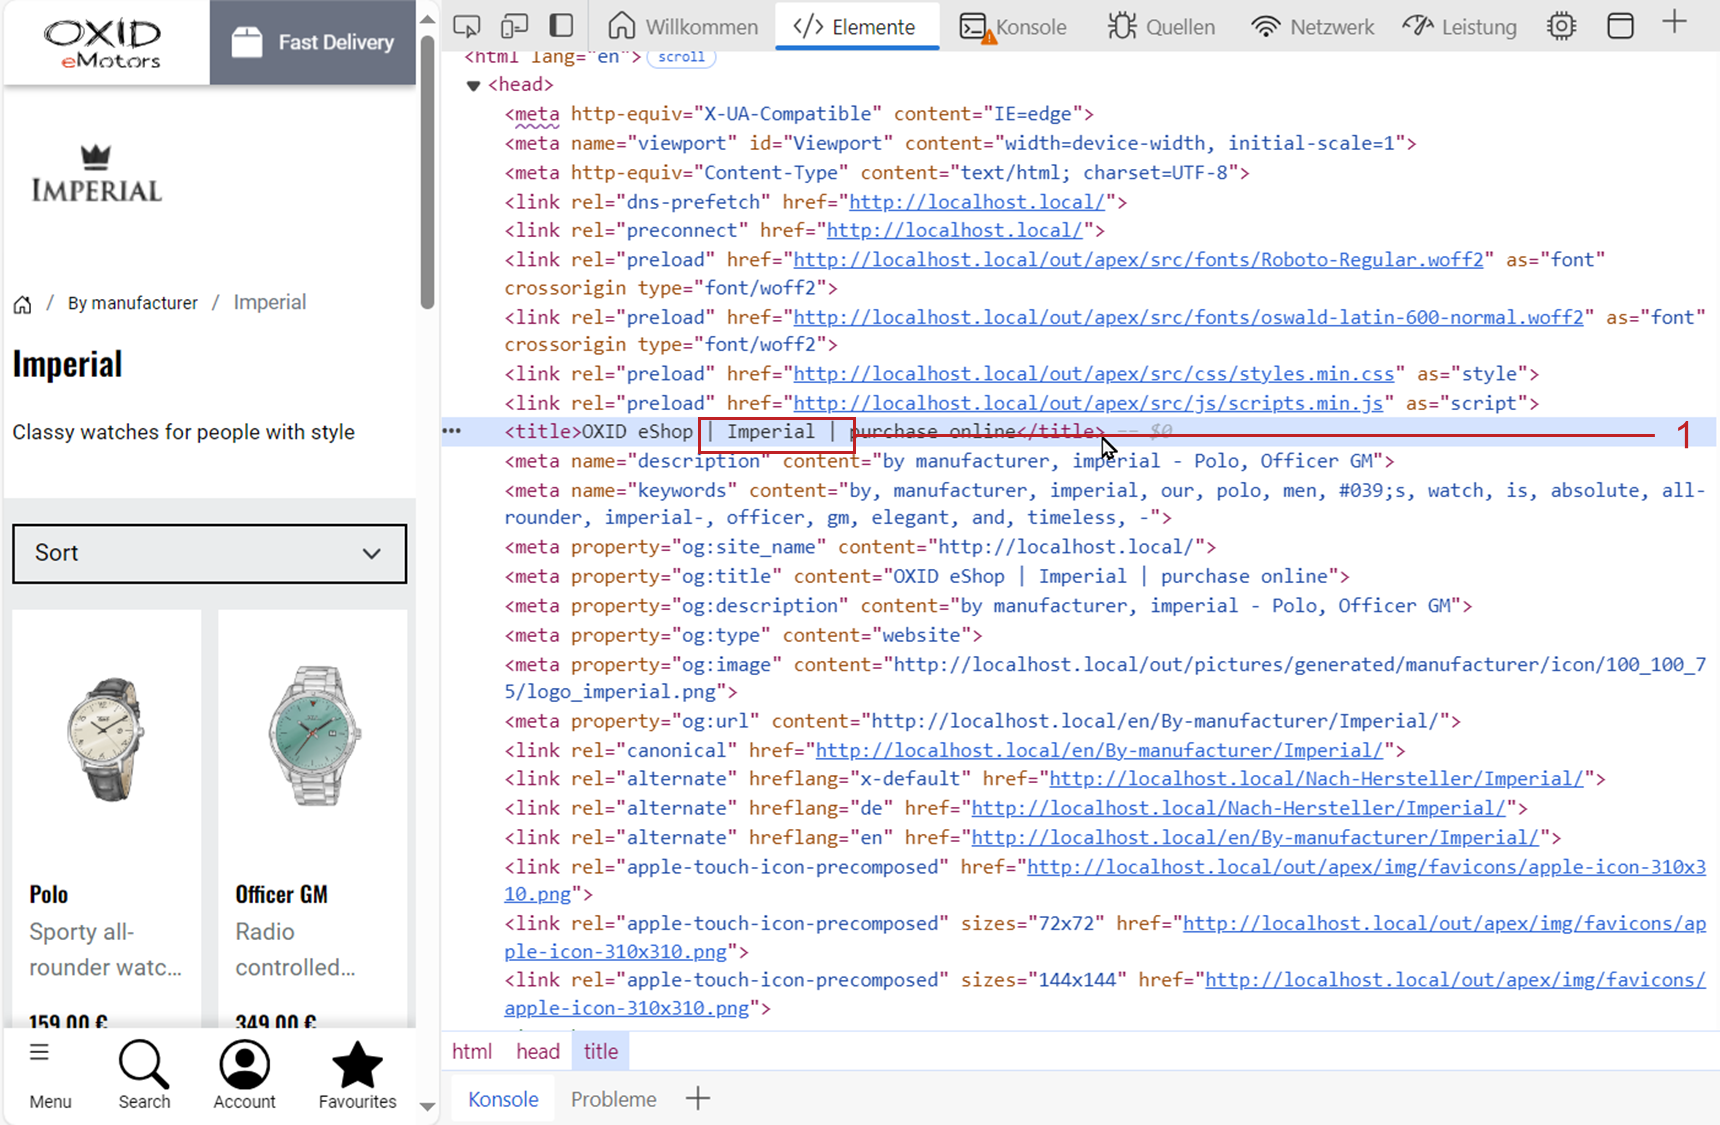Click the Imperial breadcrumb entry

coord(270,302)
